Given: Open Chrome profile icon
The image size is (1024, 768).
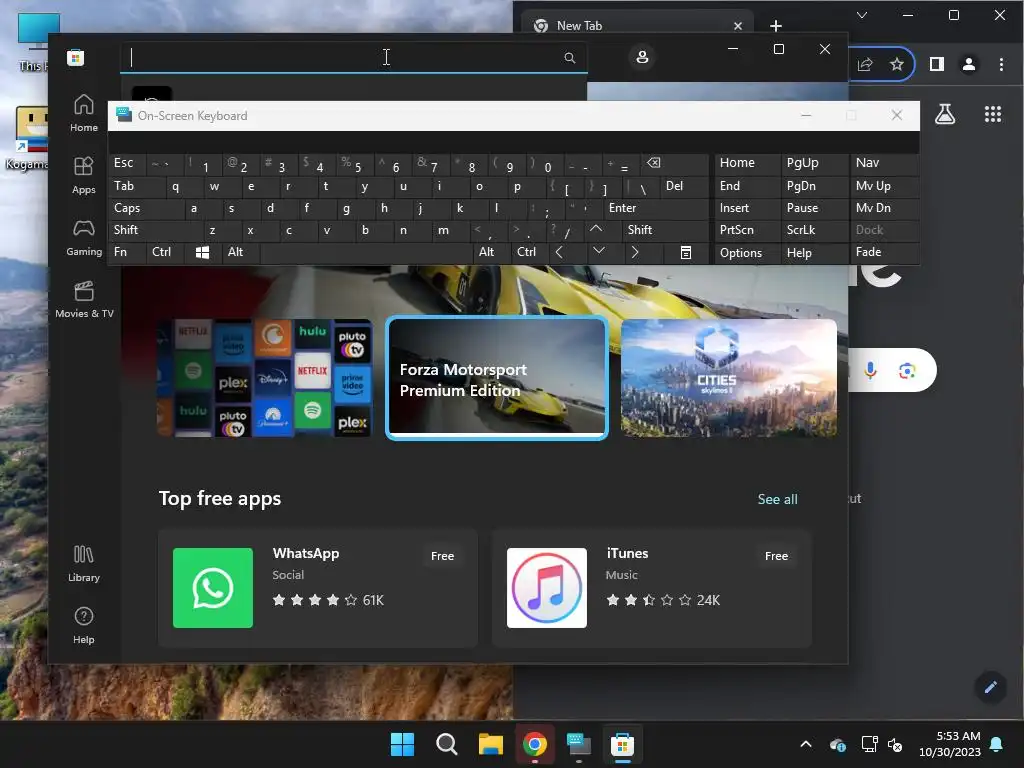Looking at the screenshot, I should pos(969,64).
